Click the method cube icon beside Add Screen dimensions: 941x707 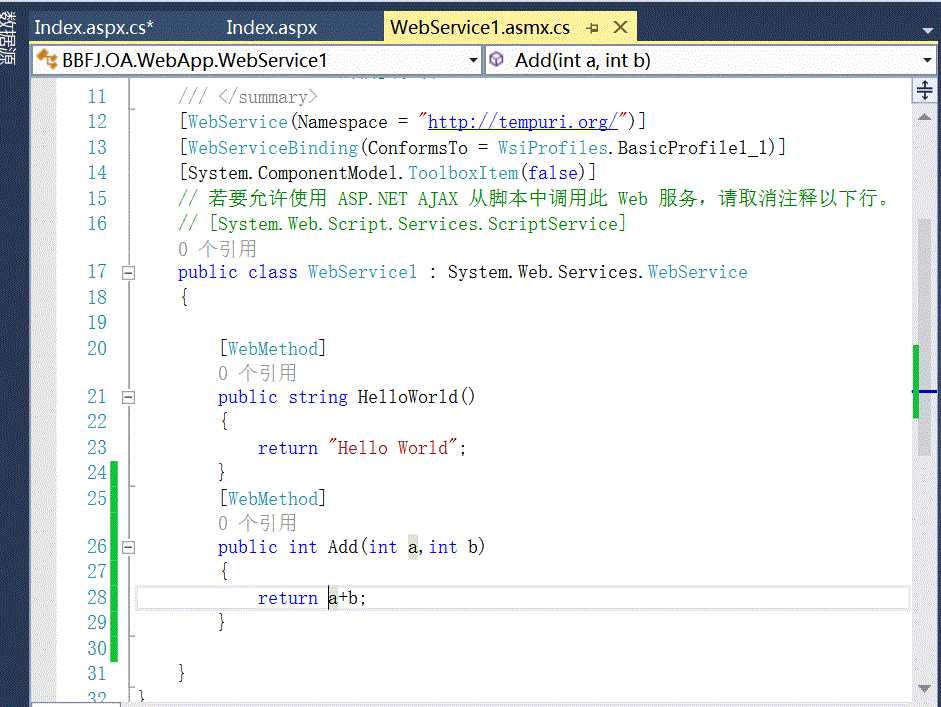pos(497,59)
